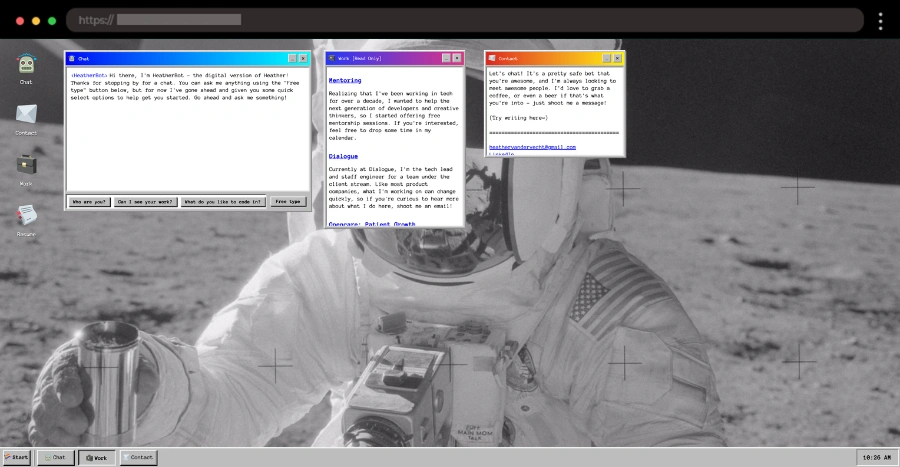900x467 pixels.
Task: Open the Chat robot desktop icon
Action: click(x=26, y=65)
